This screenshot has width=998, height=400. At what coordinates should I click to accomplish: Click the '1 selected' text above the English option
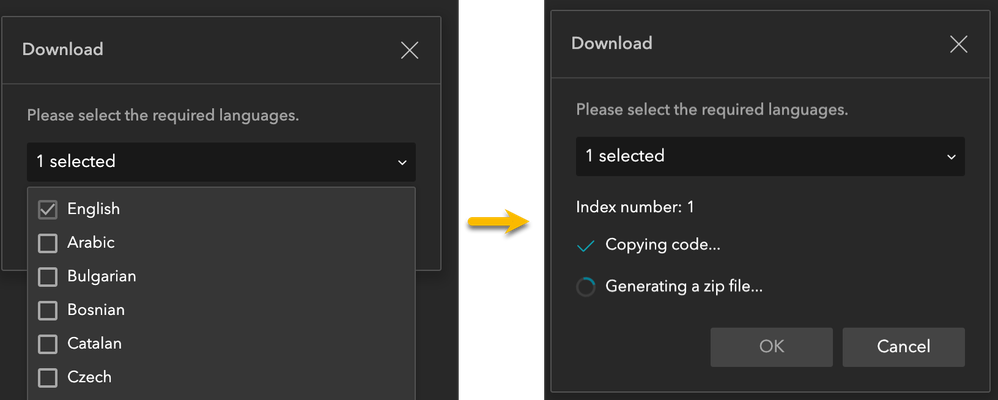(76, 161)
